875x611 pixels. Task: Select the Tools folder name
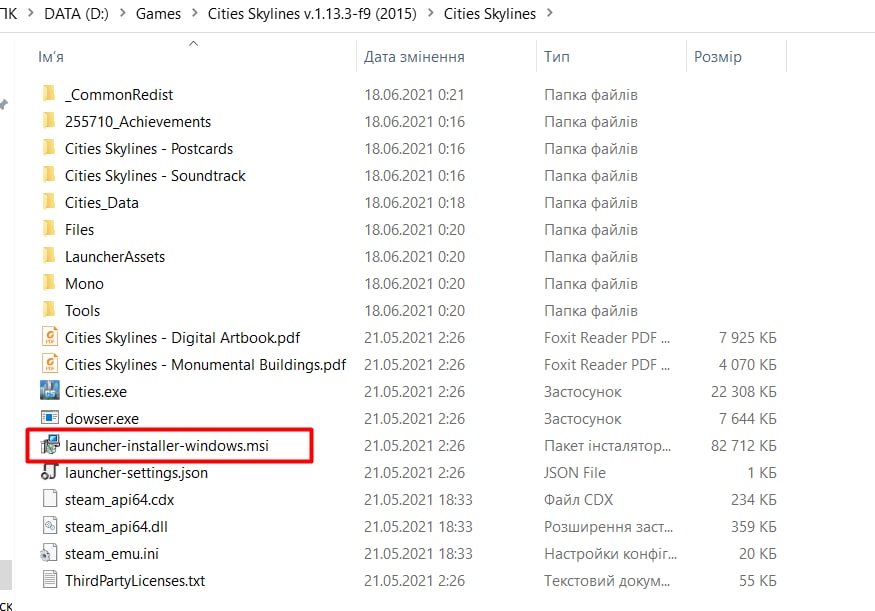point(83,311)
